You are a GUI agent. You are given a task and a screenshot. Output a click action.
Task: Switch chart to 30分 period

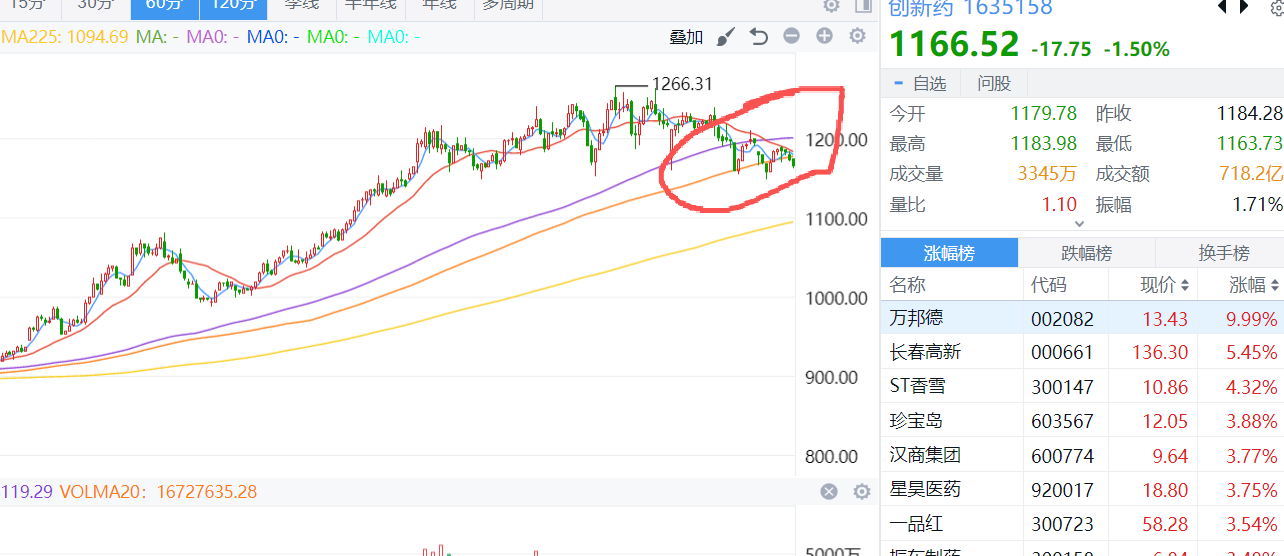pos(95,5)
